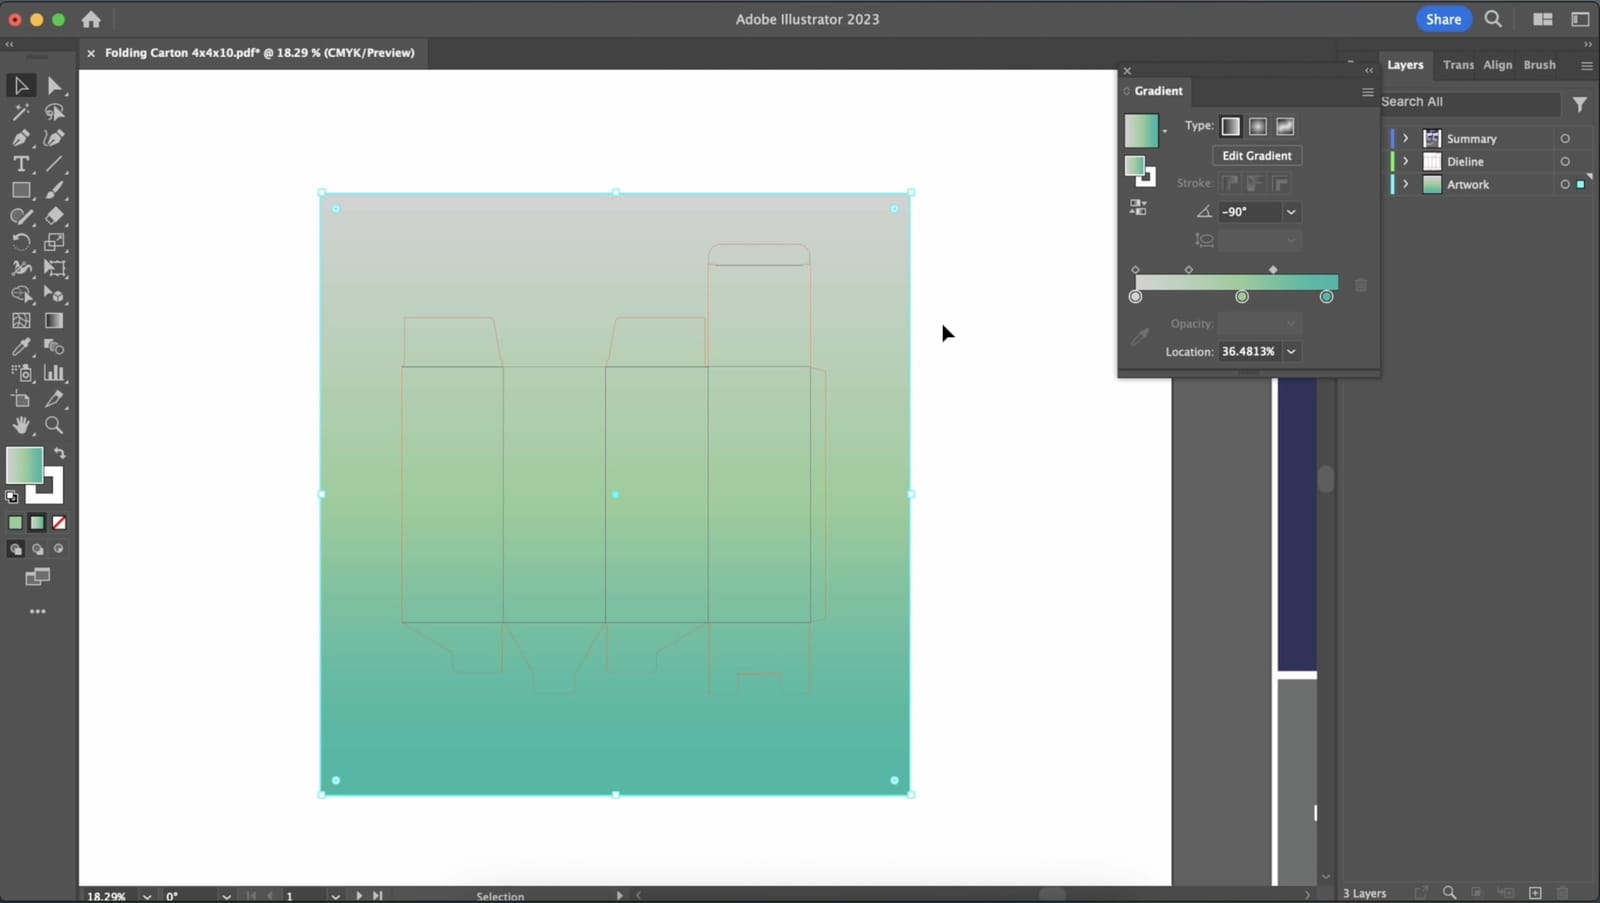Screen dimensions: 1600x903
Task: Select the Type tool
Action: (x=20, y=164)
